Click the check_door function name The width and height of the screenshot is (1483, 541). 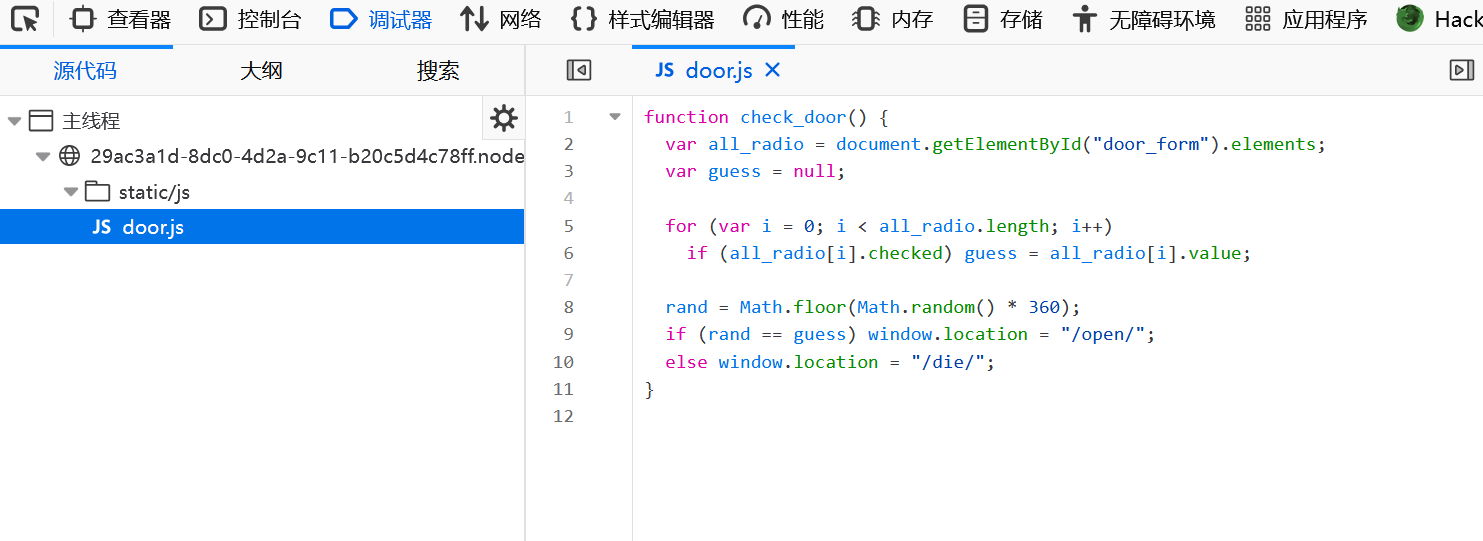tap(793, 117)
